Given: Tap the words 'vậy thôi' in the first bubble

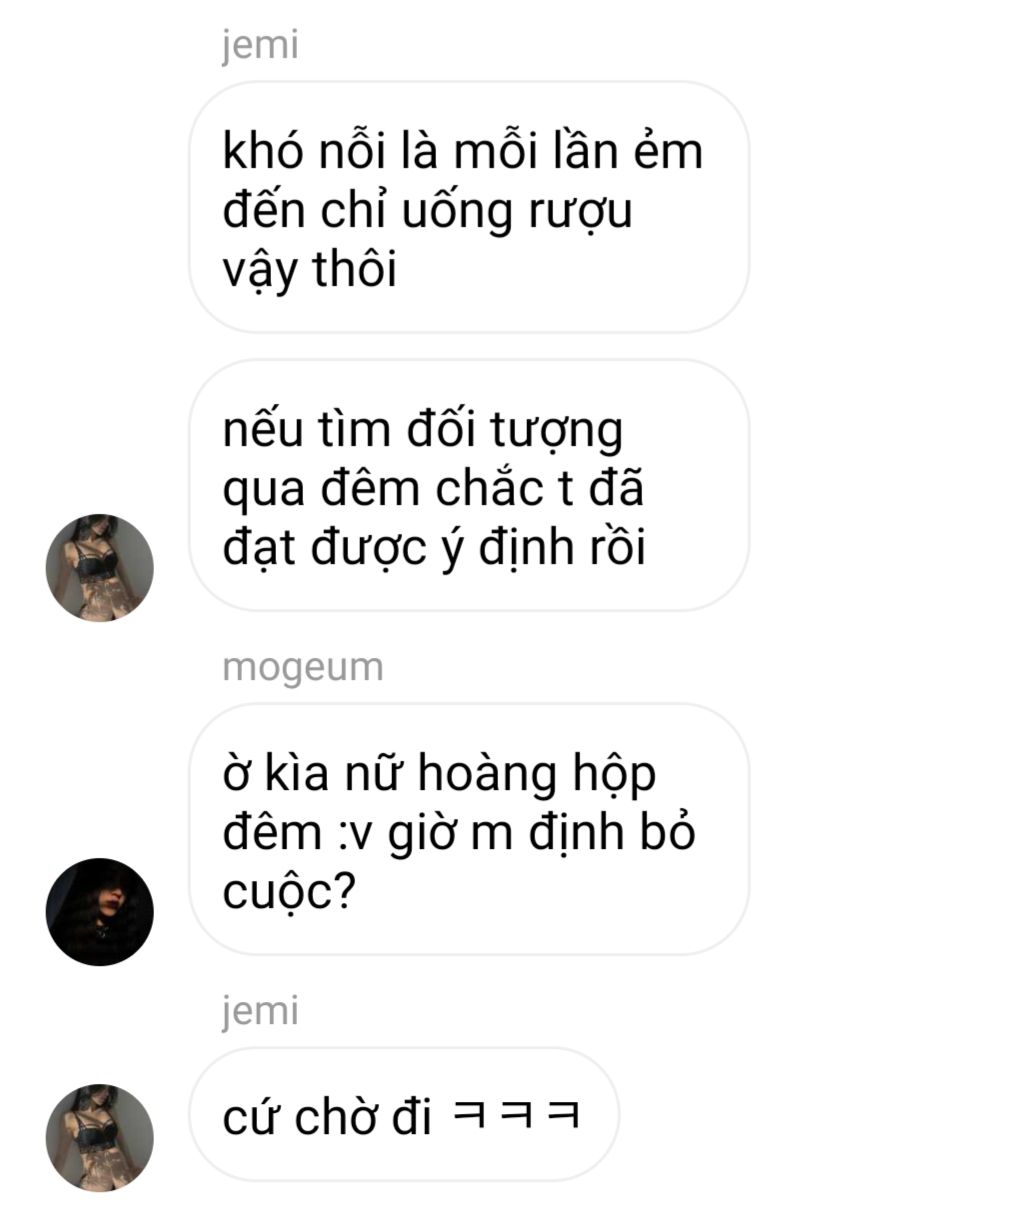Looking at the screenshot, I should click(309, 270).
